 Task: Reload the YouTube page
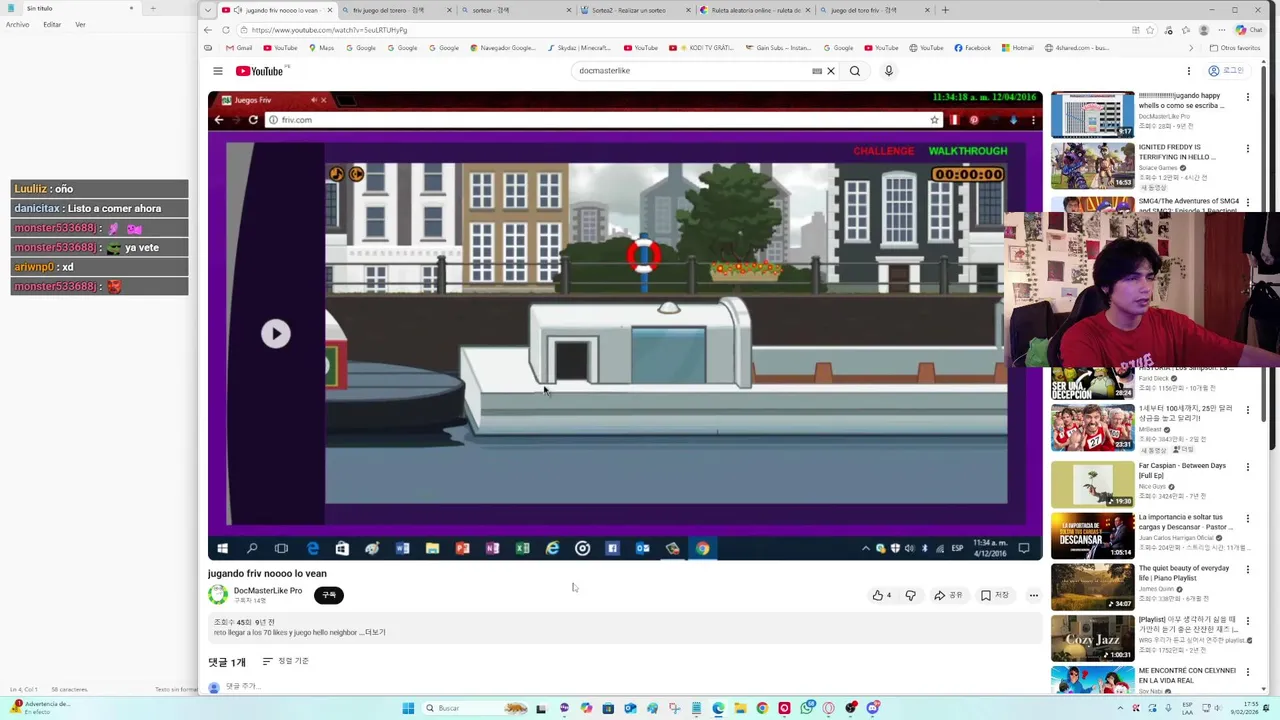(x=226, y=30)
